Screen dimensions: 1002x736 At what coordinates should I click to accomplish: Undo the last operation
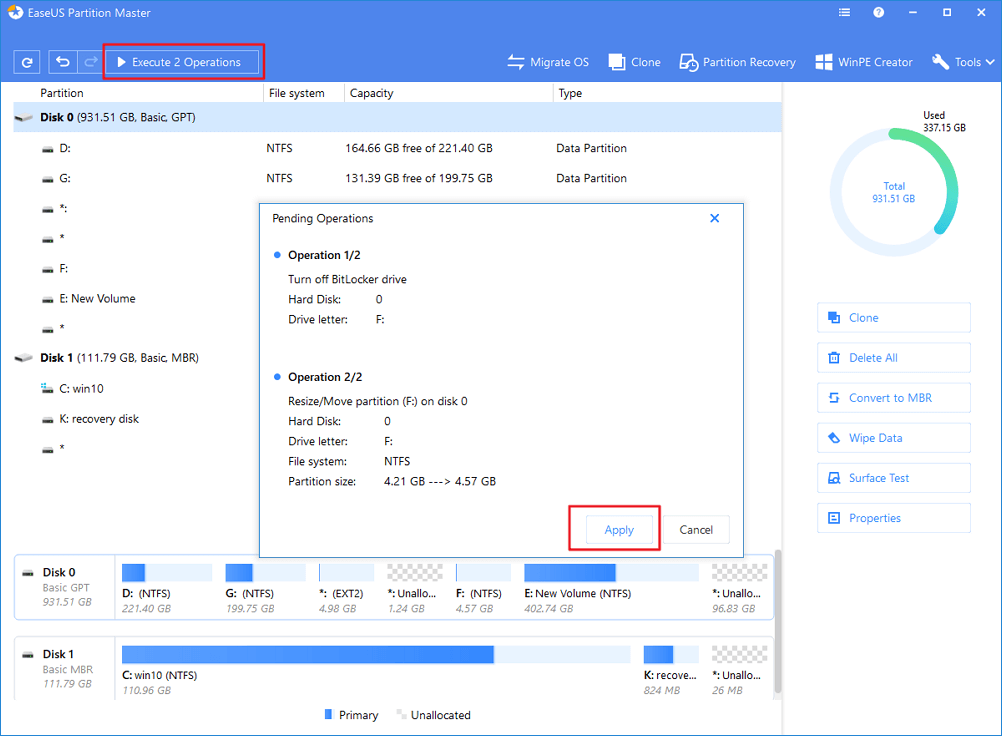pos(63,62)
